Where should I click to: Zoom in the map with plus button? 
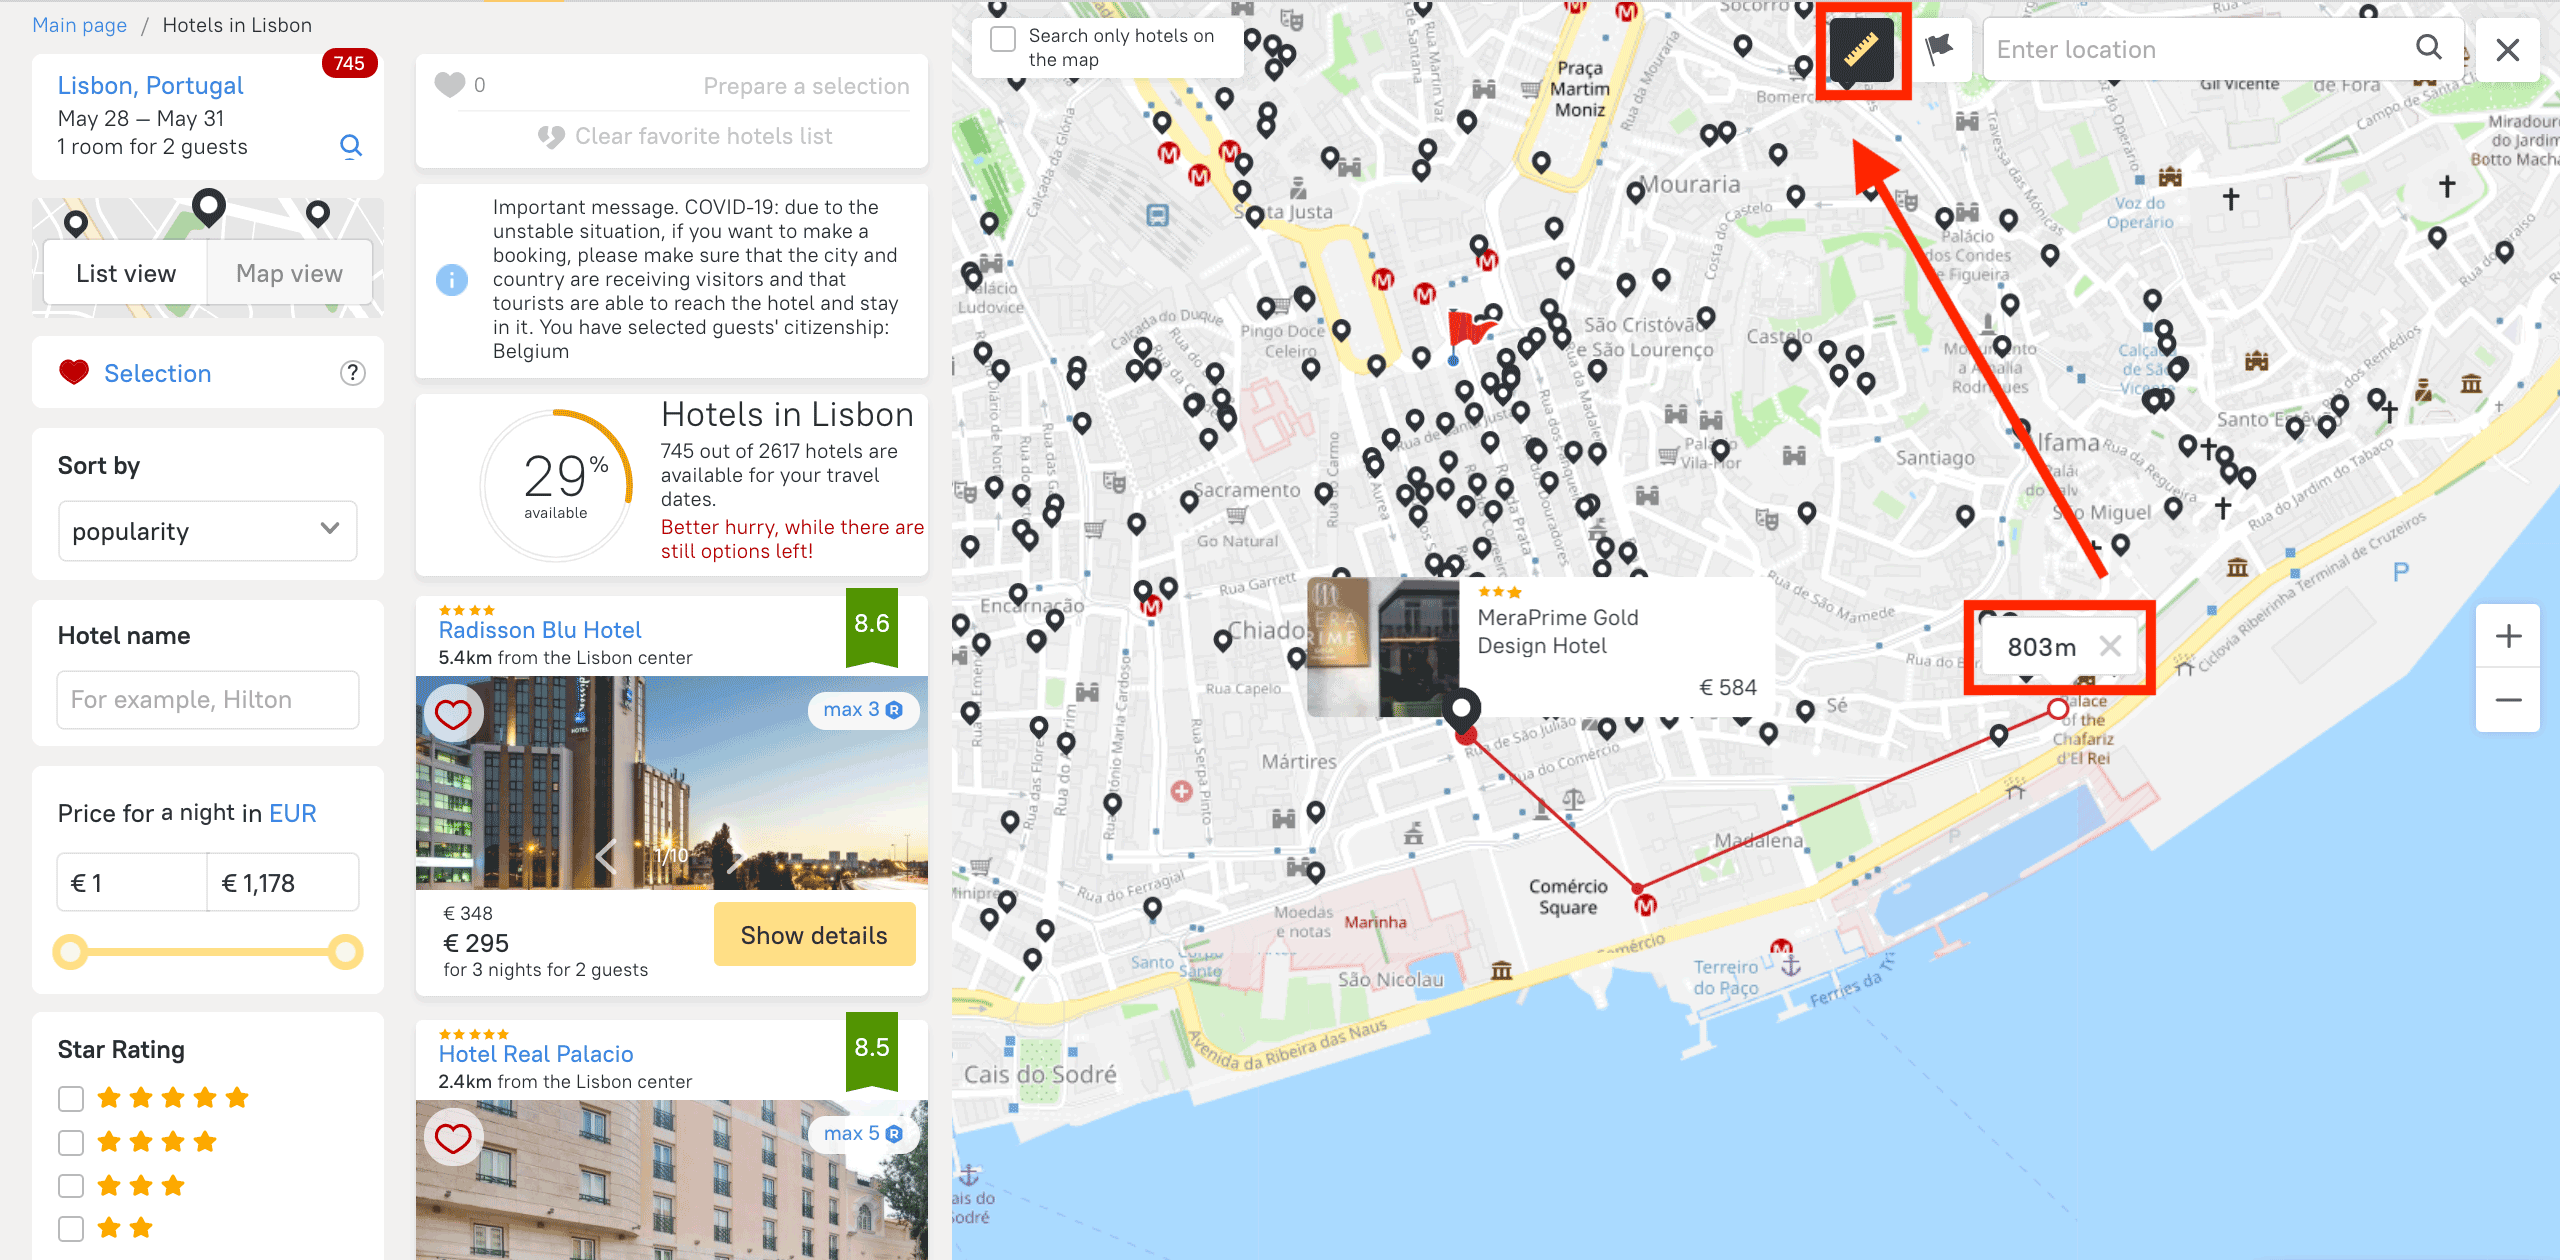point(2508,636)
